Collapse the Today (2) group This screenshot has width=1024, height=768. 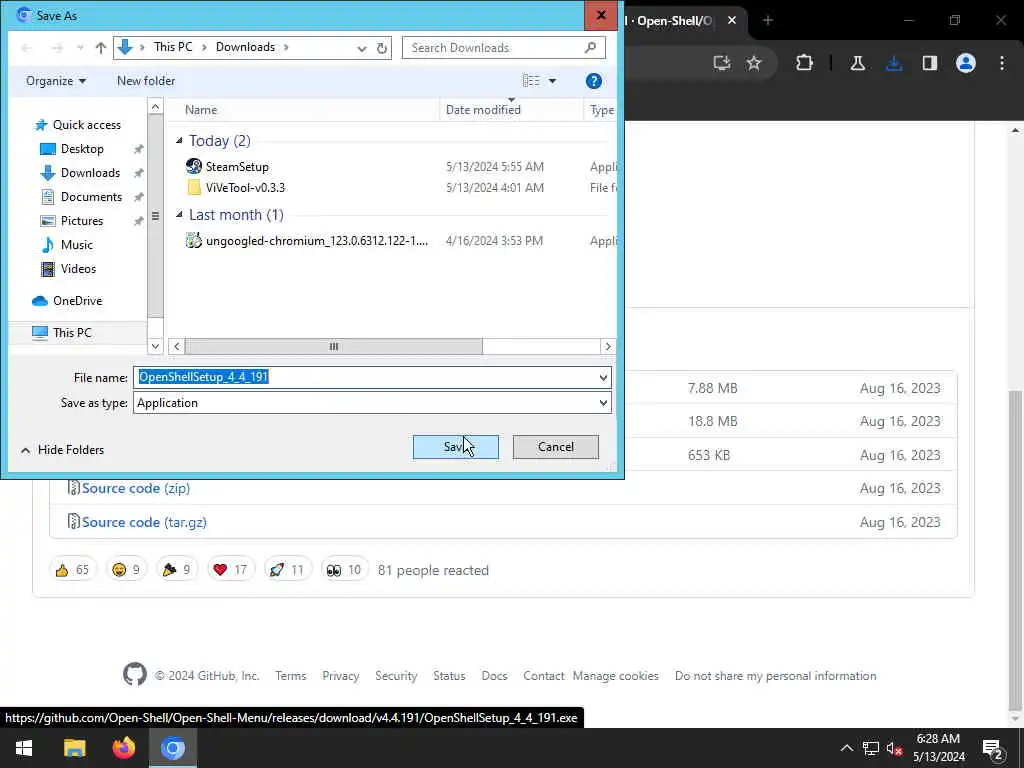click(x=179, y=140)
